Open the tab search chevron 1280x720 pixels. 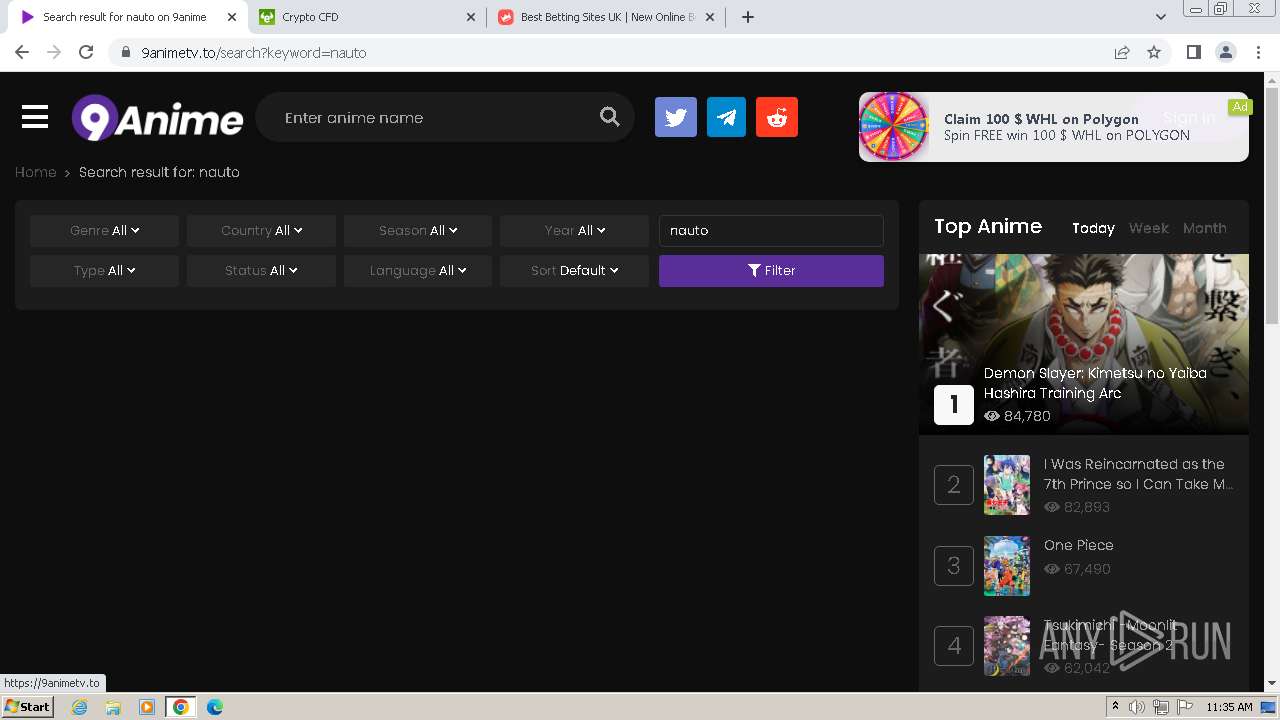tap(1160, 17)
